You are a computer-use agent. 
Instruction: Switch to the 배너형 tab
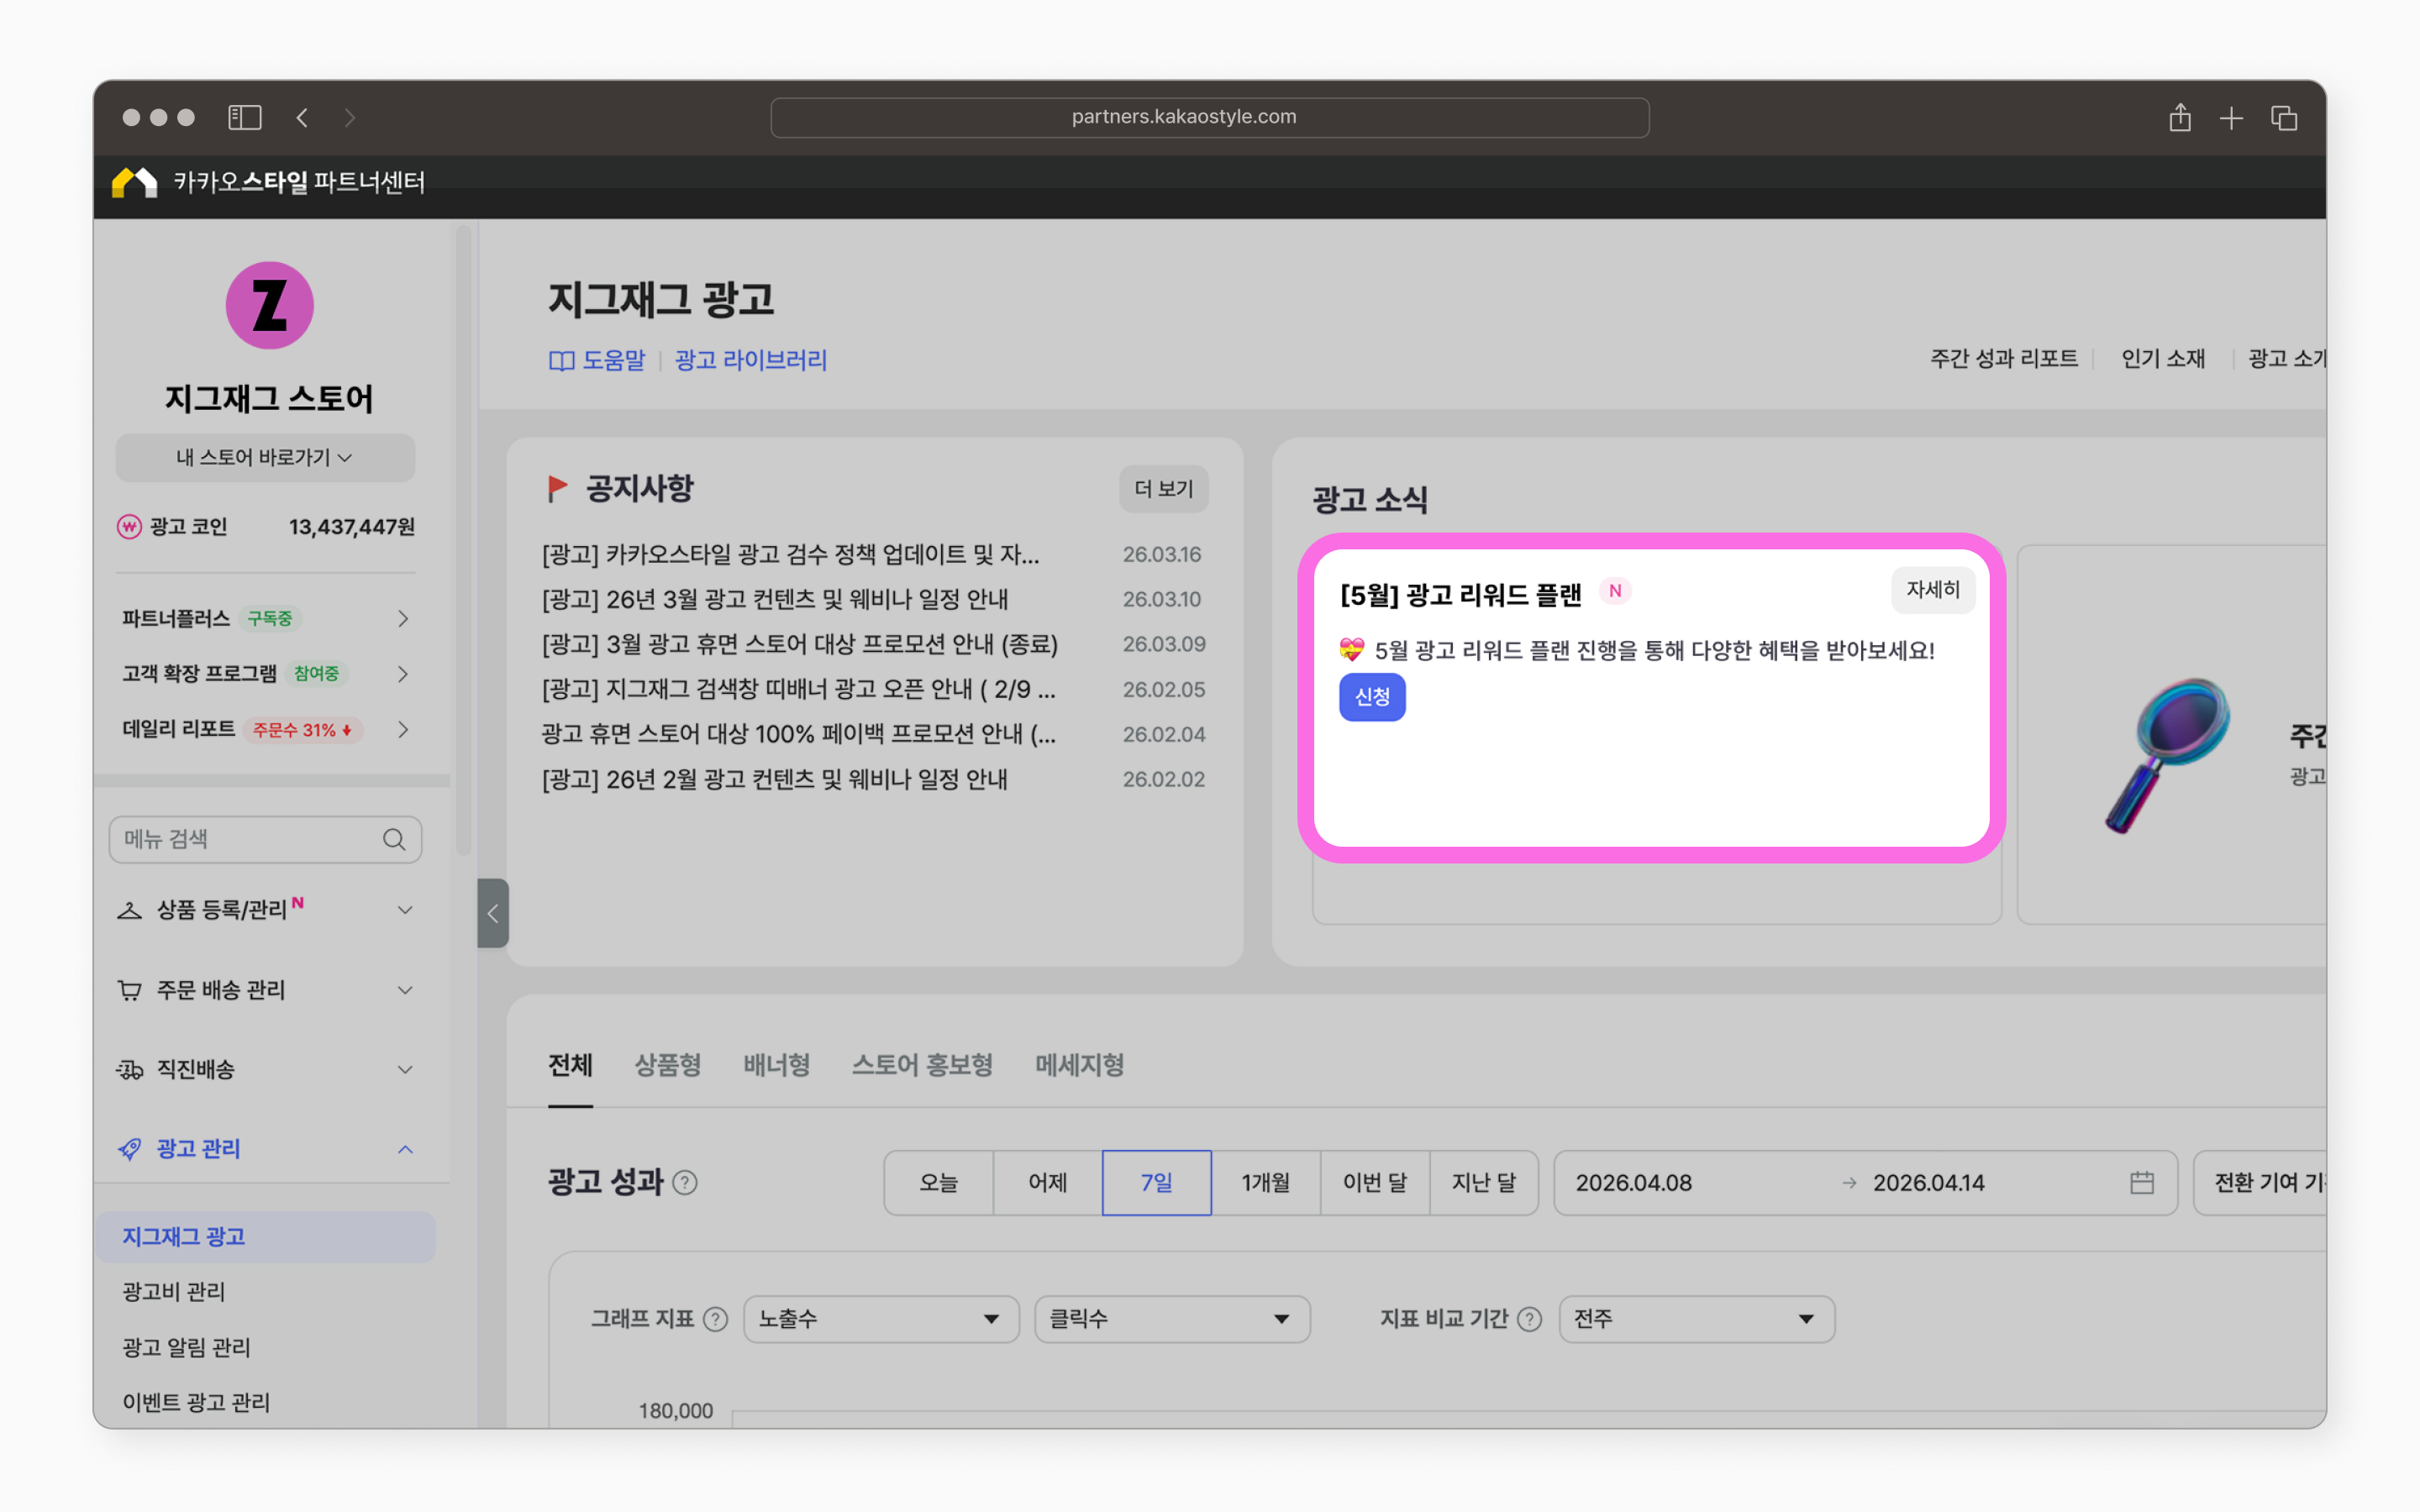tap(776, 1065)
